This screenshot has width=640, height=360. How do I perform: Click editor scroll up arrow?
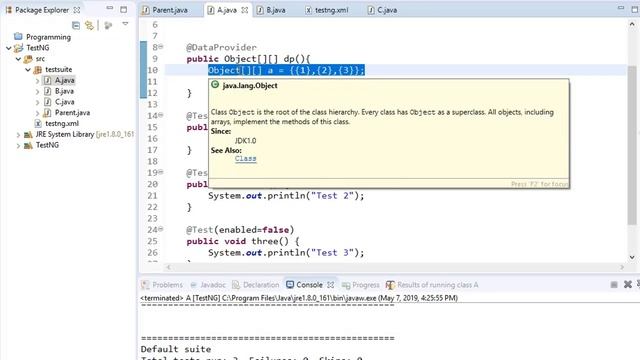pyautogui.click(x=632, y=24)
